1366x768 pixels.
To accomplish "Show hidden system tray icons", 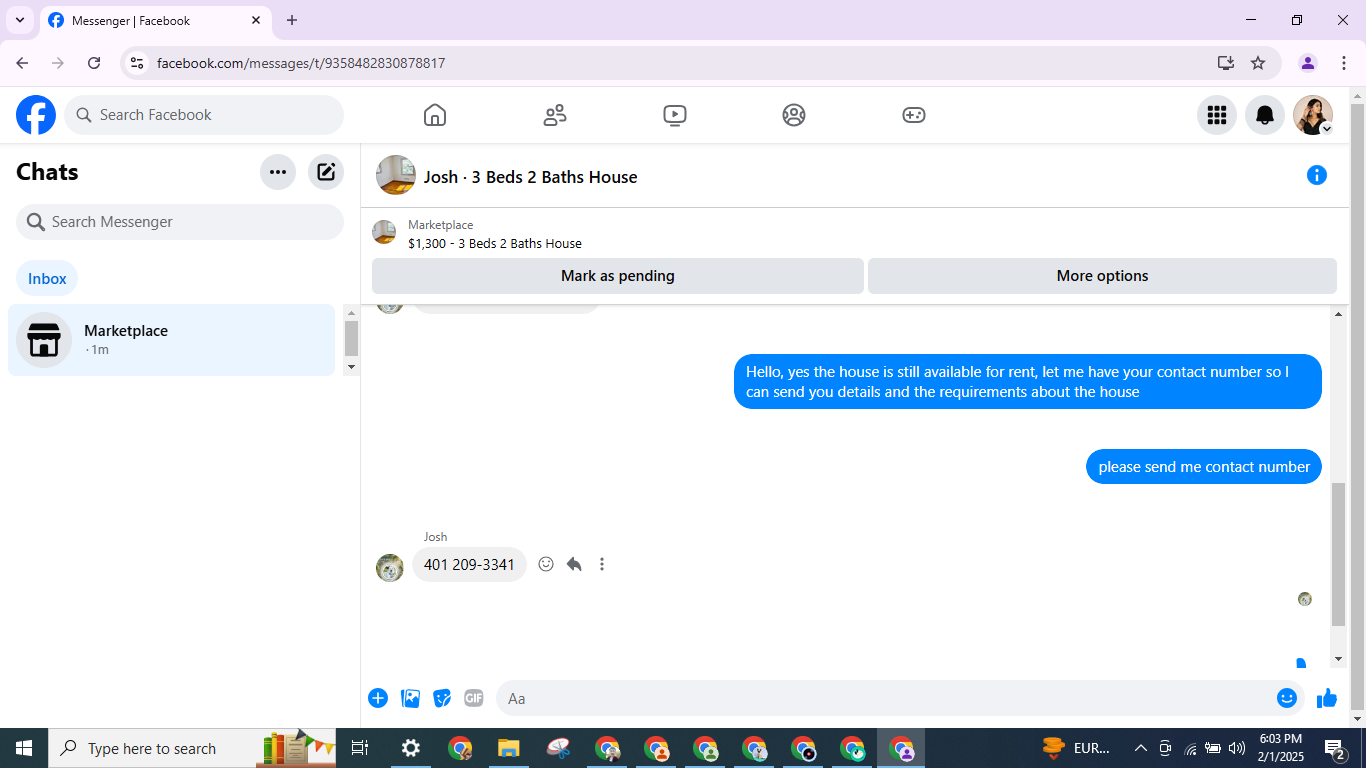I will click(x=1140, y=748).
